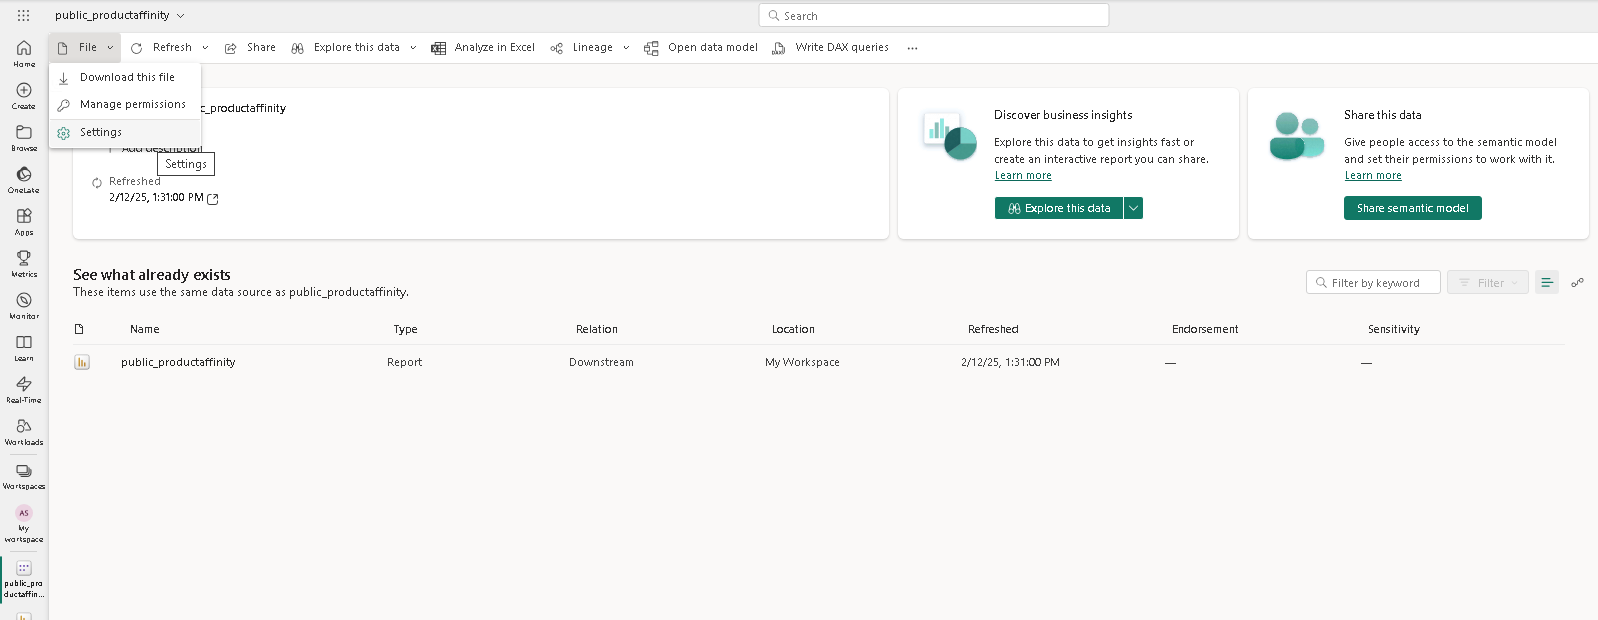Switch to list view icon

1547,283
